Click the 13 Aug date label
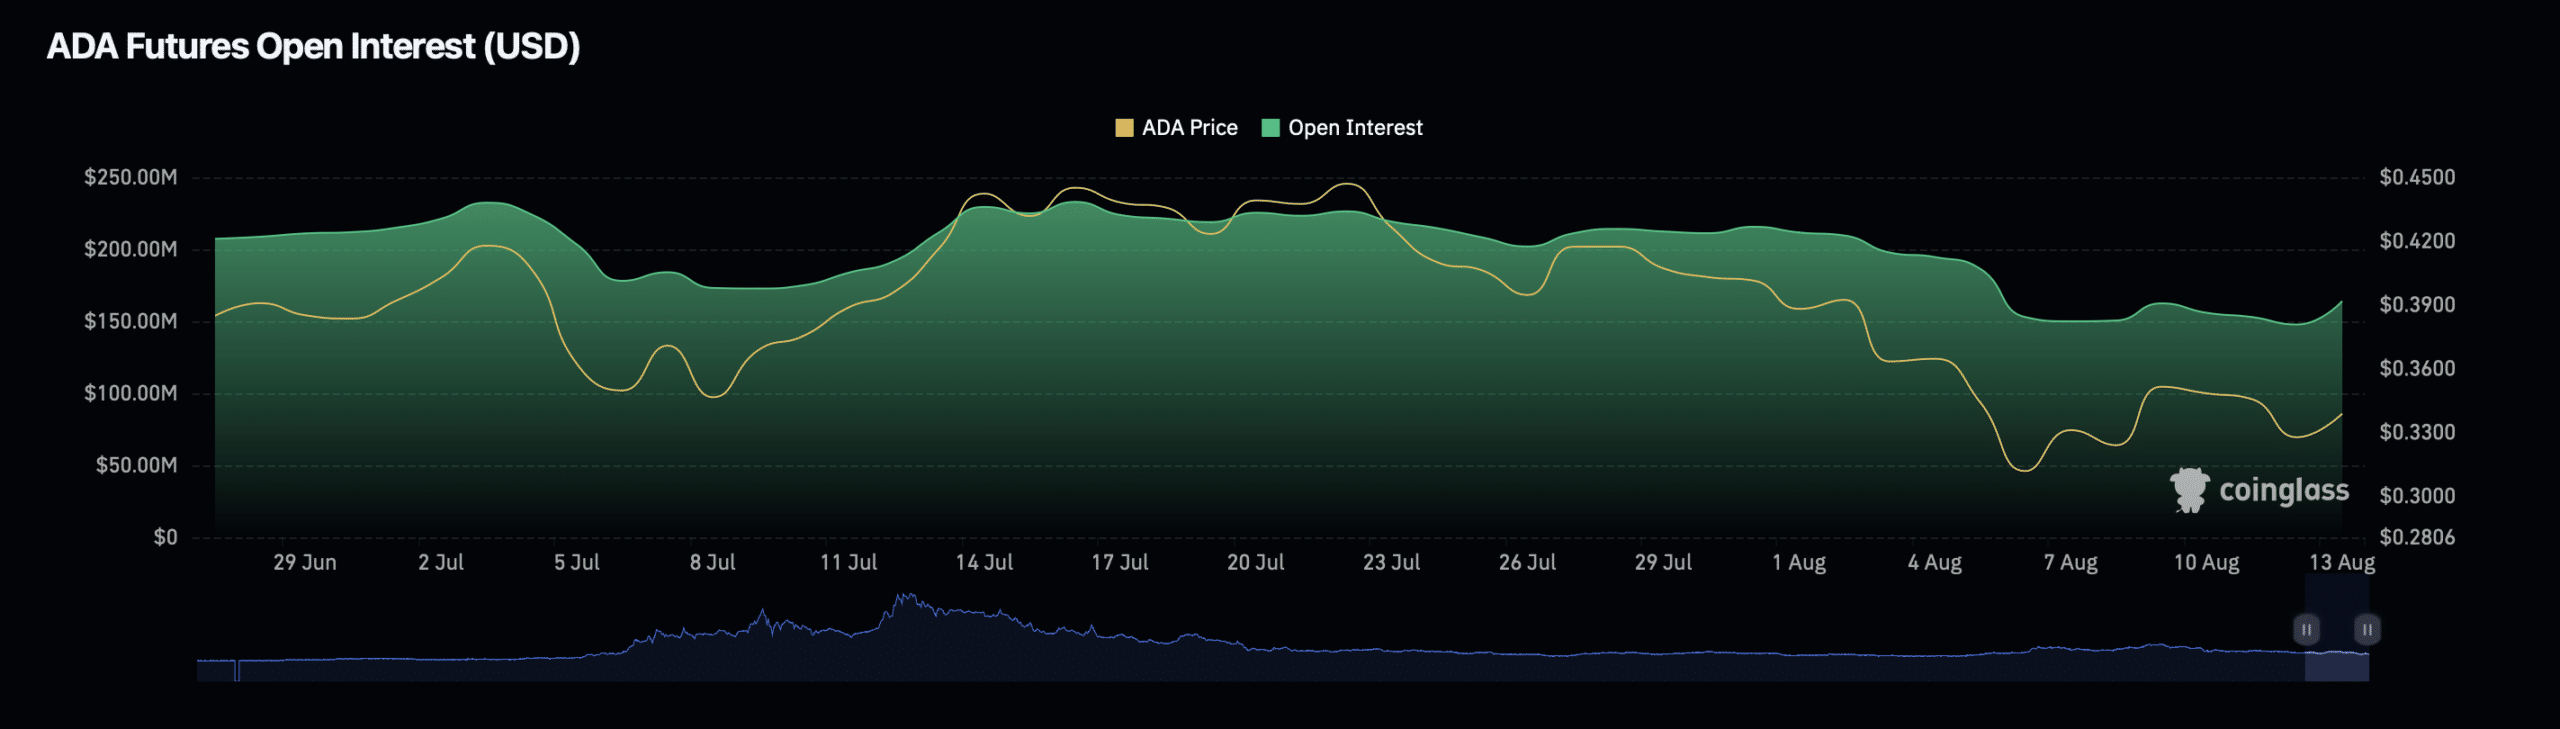This screenshot has height=729, width=2560. (x=2342, y=563)
